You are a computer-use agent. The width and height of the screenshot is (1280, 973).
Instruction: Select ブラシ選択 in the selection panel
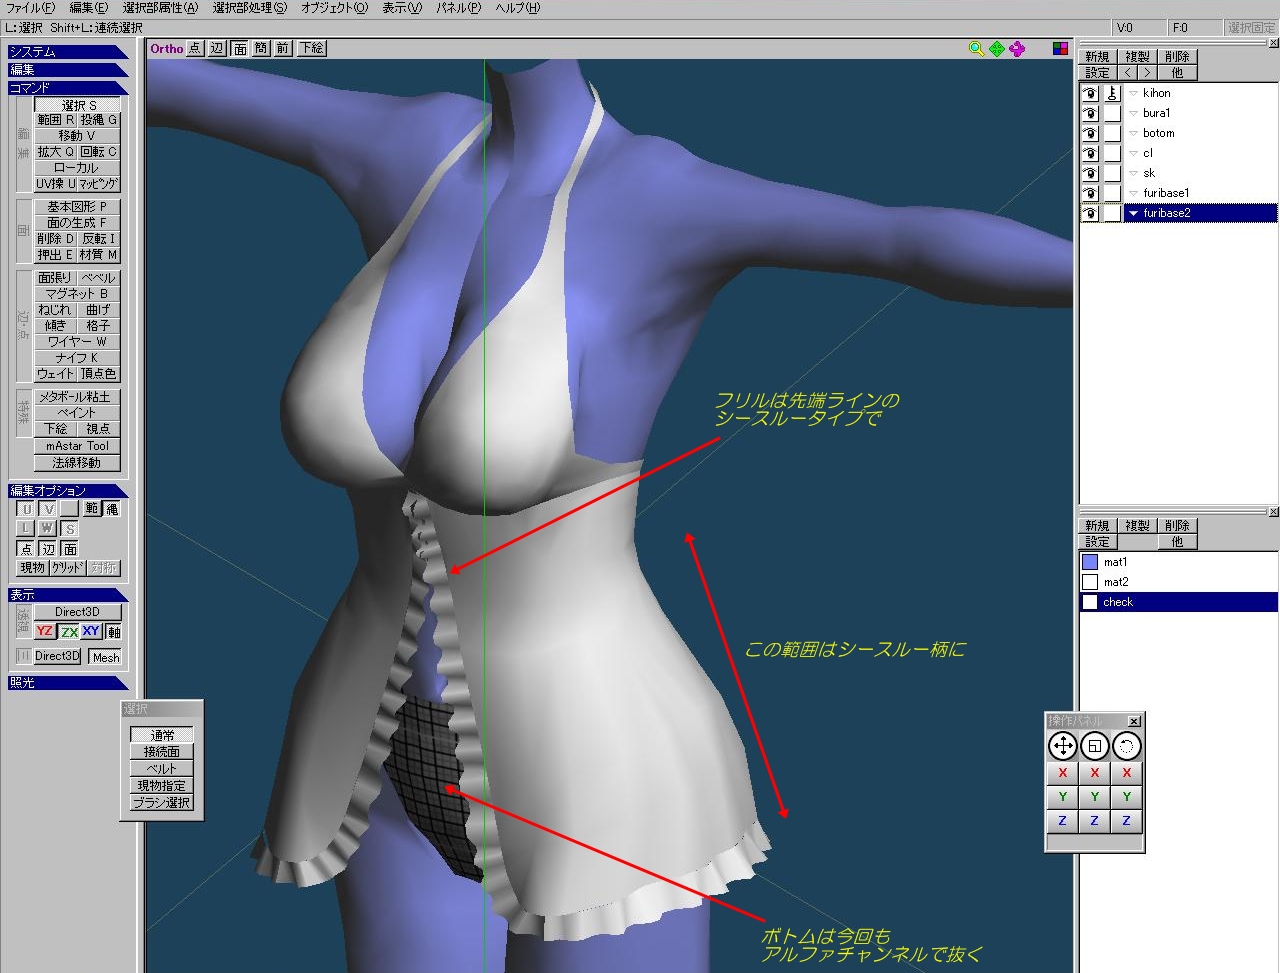pyautogui.click(x=161, y=803)
